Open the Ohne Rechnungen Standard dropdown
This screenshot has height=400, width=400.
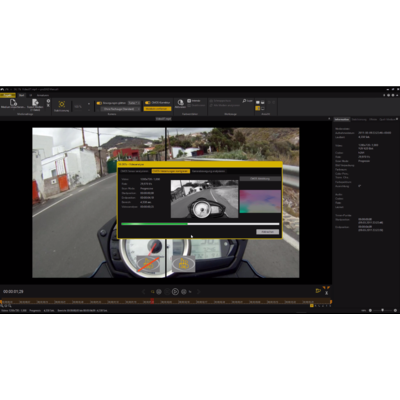[120, 109]
